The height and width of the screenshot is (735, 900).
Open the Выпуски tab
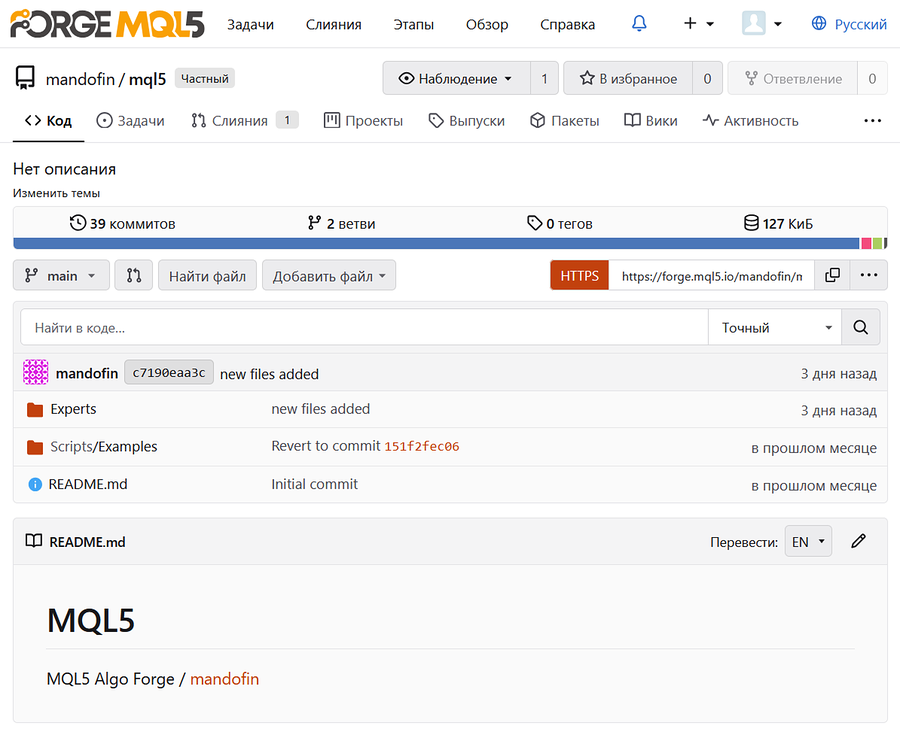(x=467, y=120)
